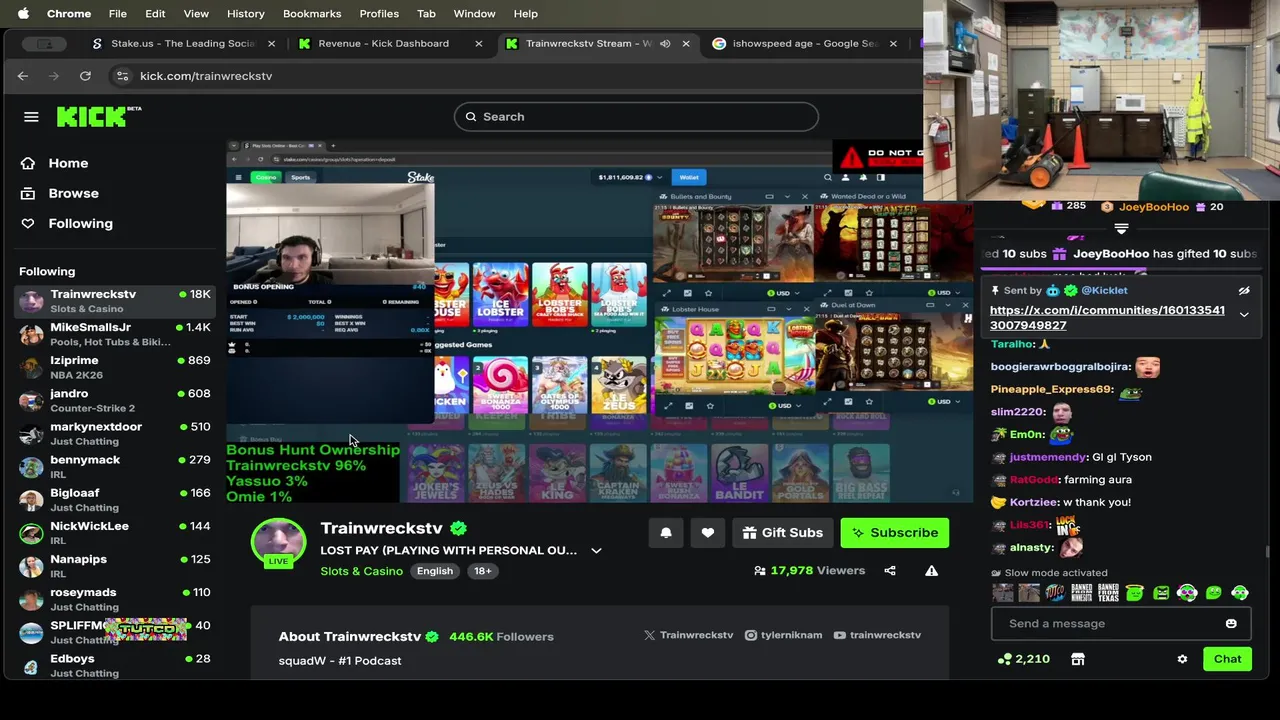Reload the page in Chrome
Screen dimensions: 1280x720
coord(85,76)
